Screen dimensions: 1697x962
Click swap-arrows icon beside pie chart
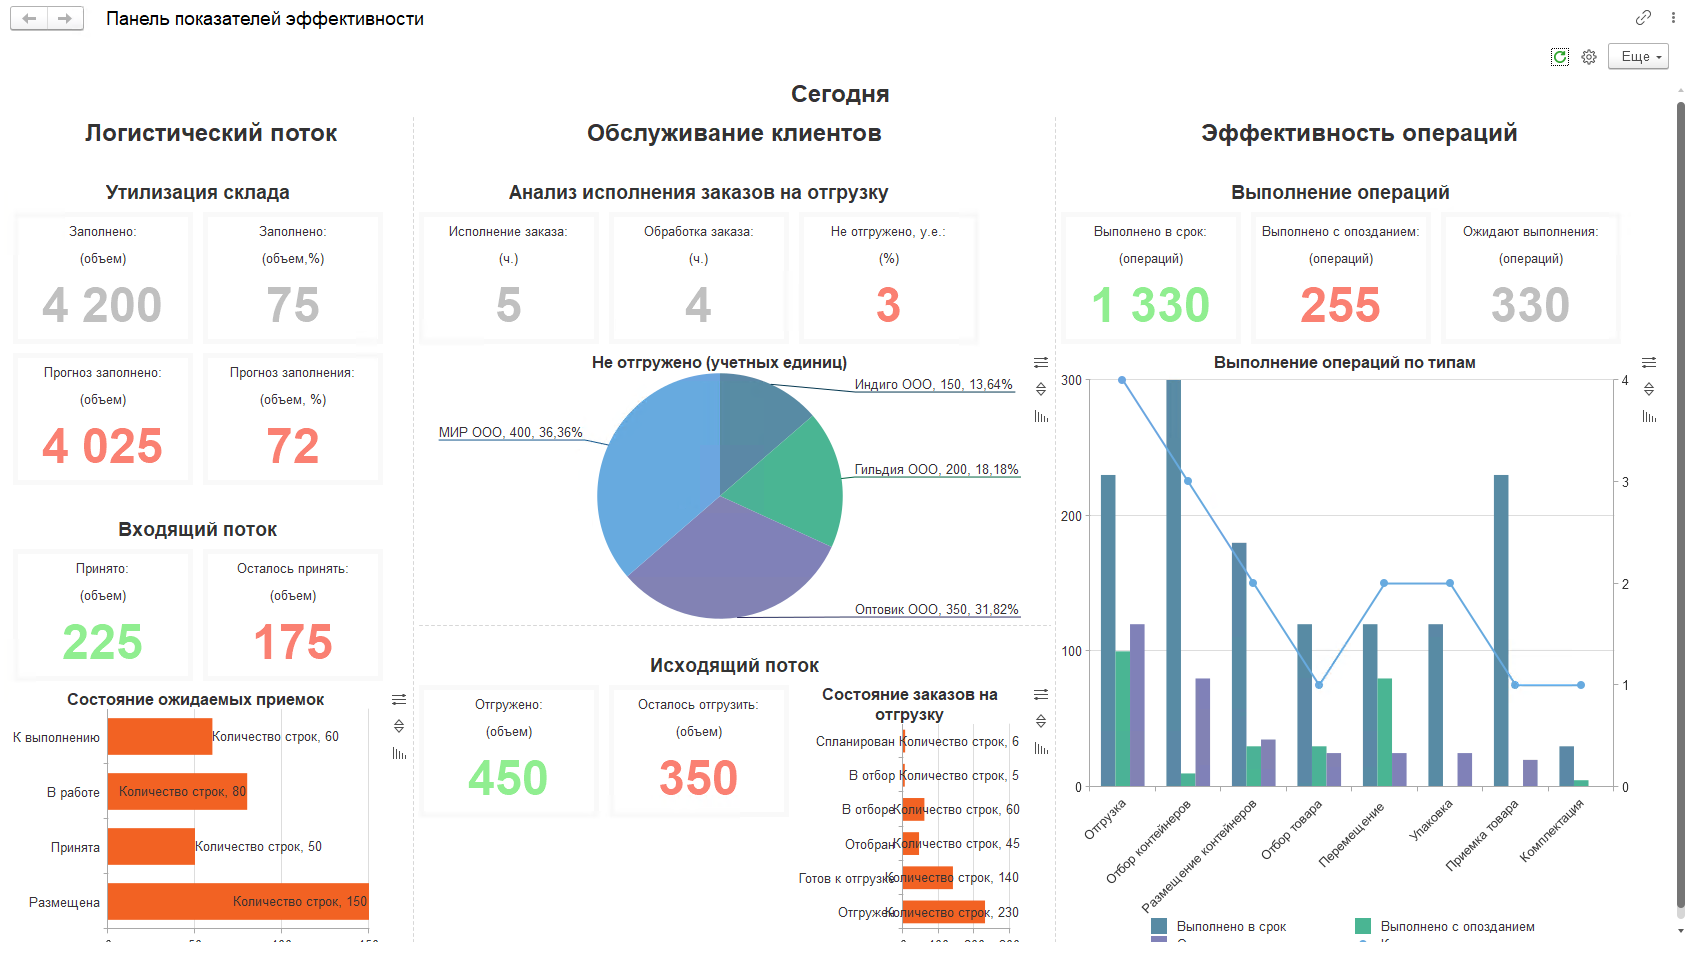pos(1041,362)
